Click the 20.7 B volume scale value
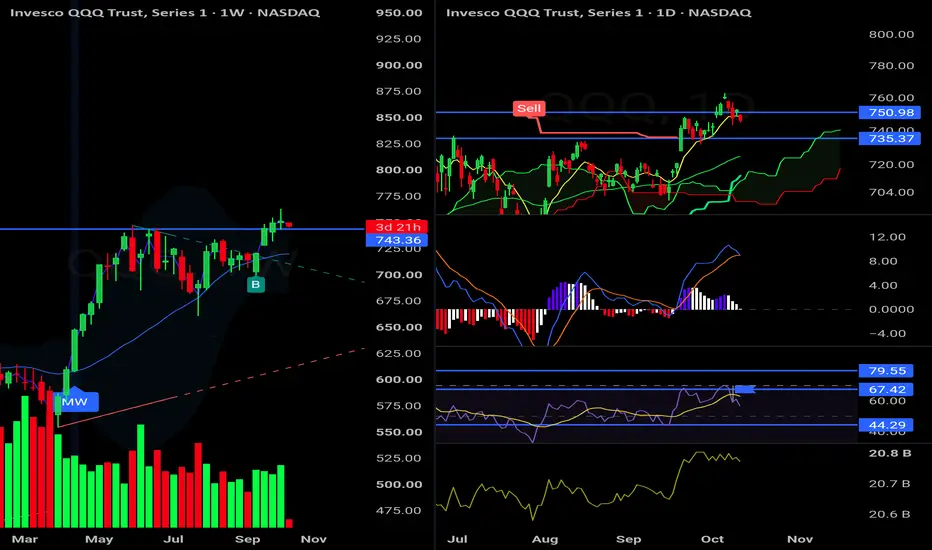 point(890,484)
